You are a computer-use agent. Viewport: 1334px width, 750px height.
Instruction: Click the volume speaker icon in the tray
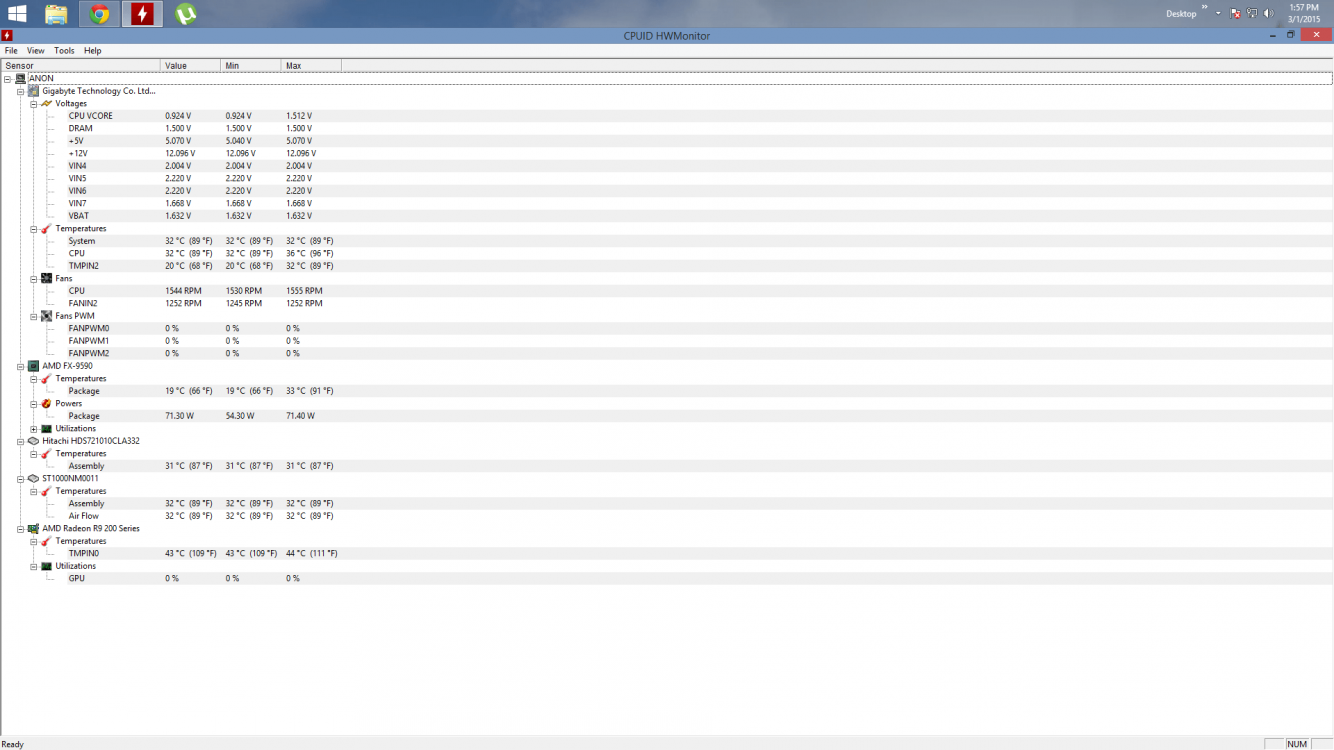click(x=1267, y=14)
